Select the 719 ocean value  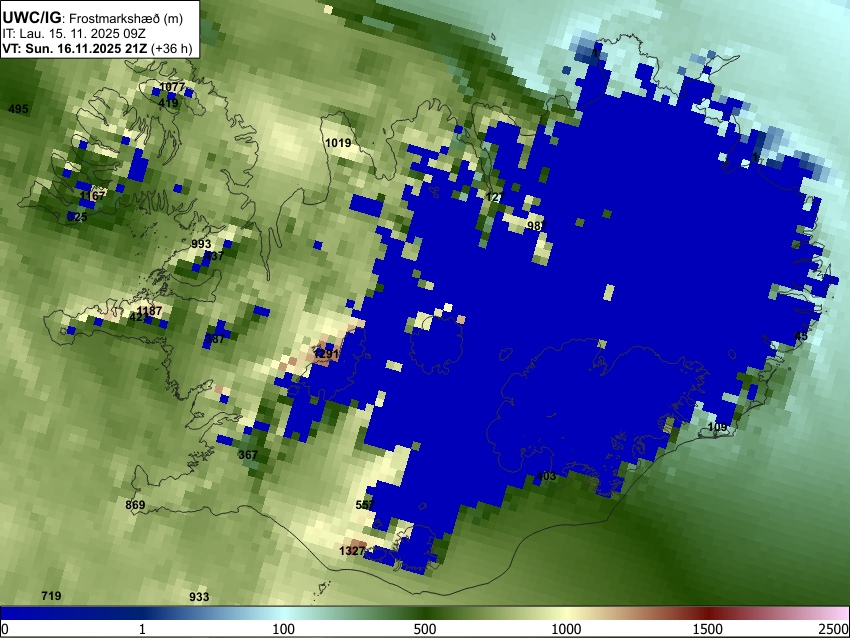coord(51,596)
